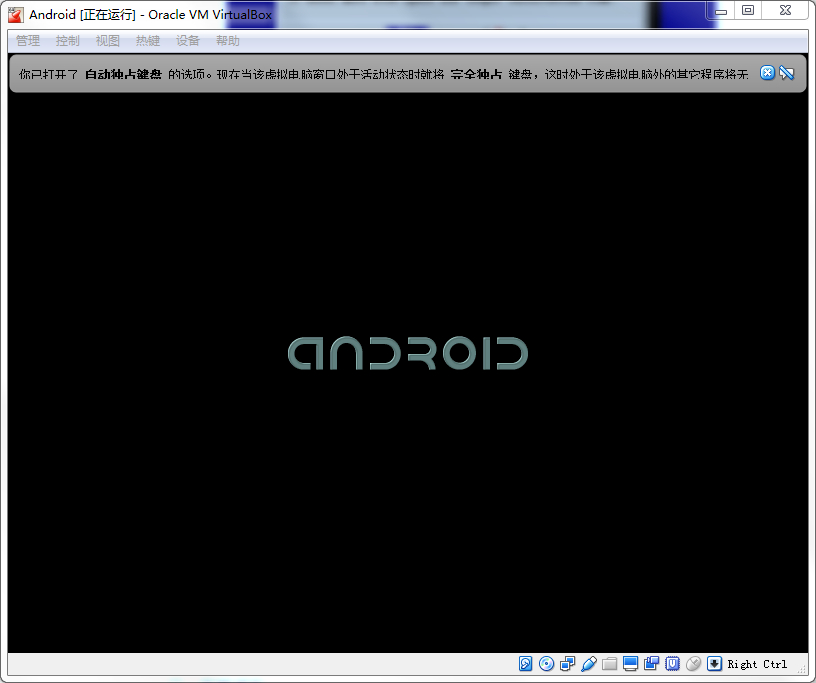
Task: Click the shared folders icon
Action: point(609,664)
